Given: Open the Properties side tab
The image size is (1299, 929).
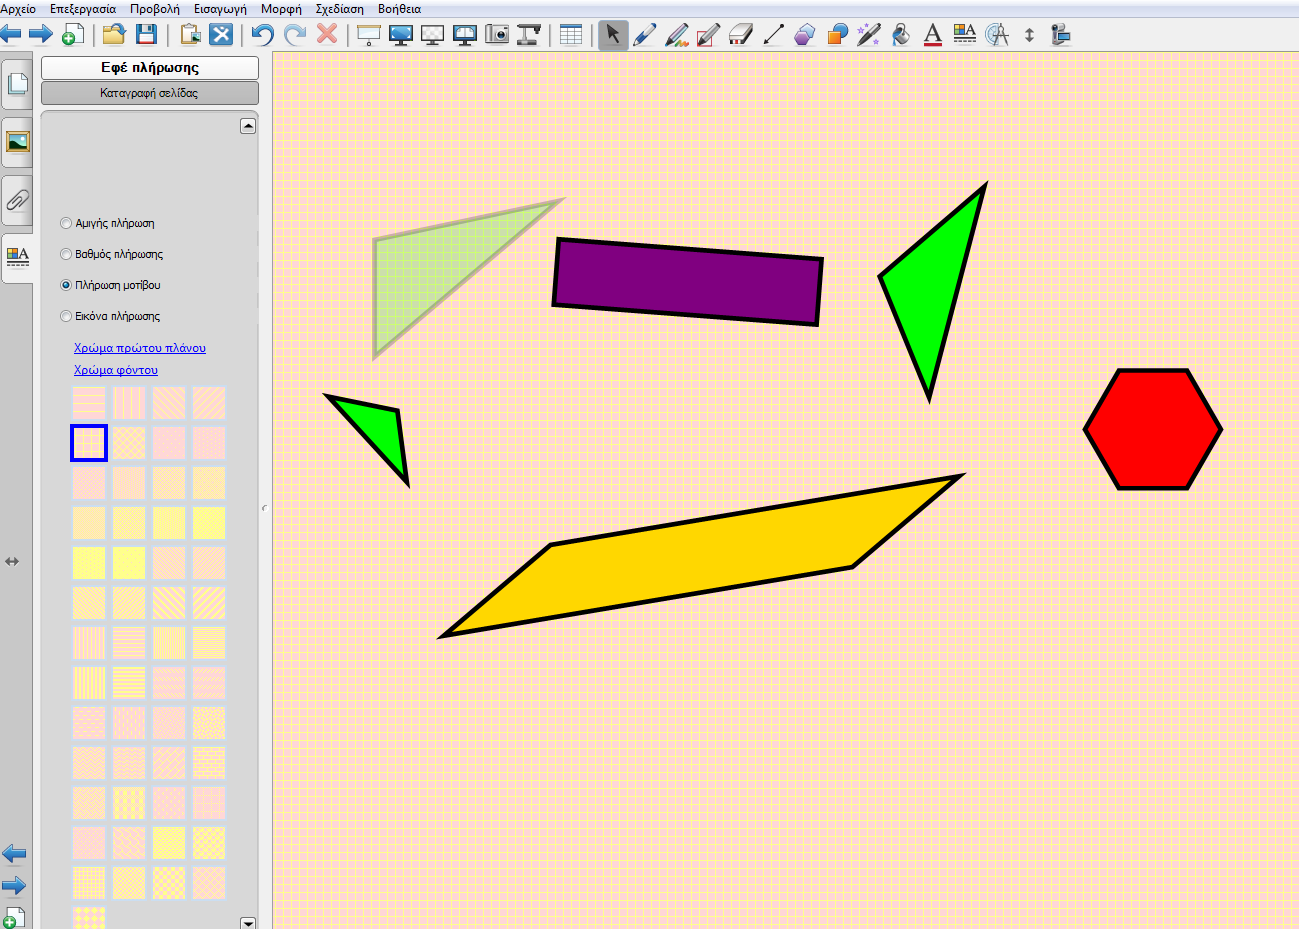Looking at the screenshot, I should (17, 257).
